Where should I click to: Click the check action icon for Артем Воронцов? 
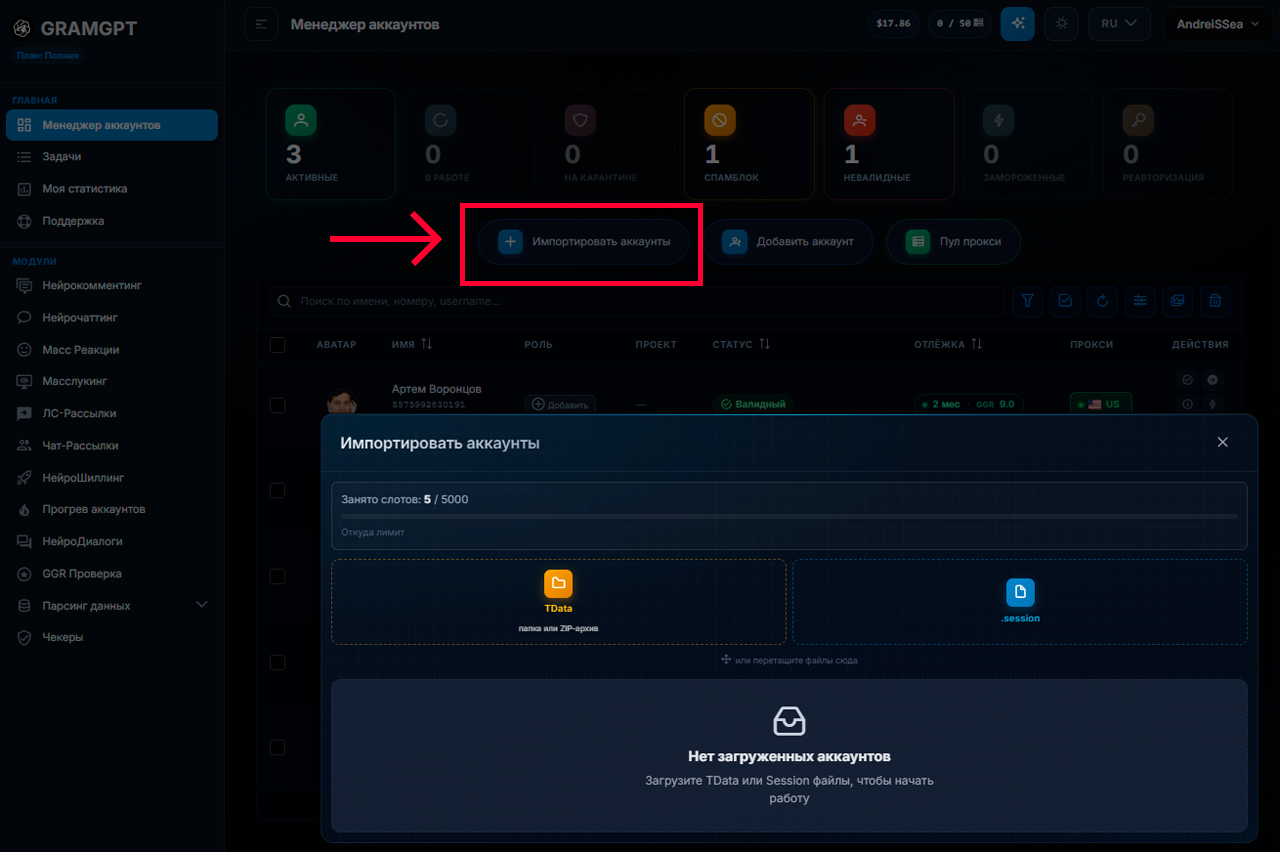click(1187, 380)
